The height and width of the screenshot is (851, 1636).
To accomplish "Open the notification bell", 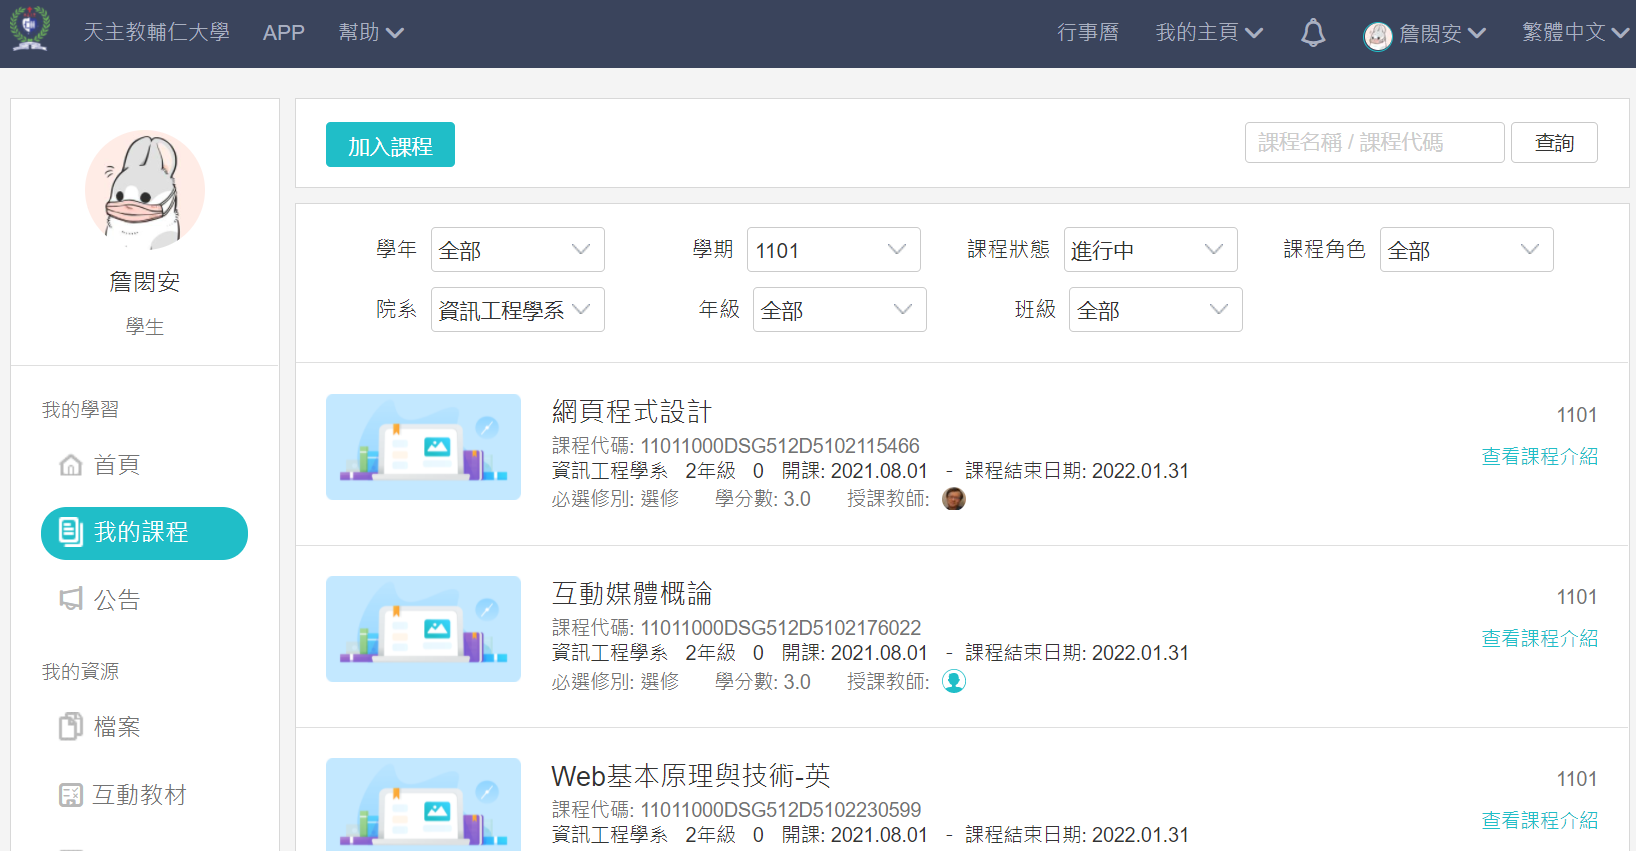I will 1313,33.
